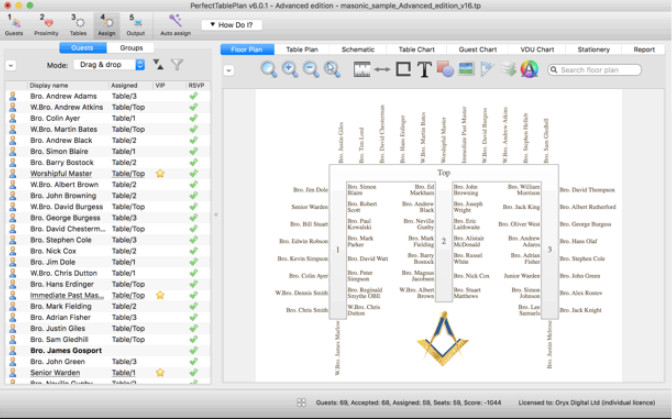
Task: Click the filter funnel icon
Action: (x=177, y=65)
